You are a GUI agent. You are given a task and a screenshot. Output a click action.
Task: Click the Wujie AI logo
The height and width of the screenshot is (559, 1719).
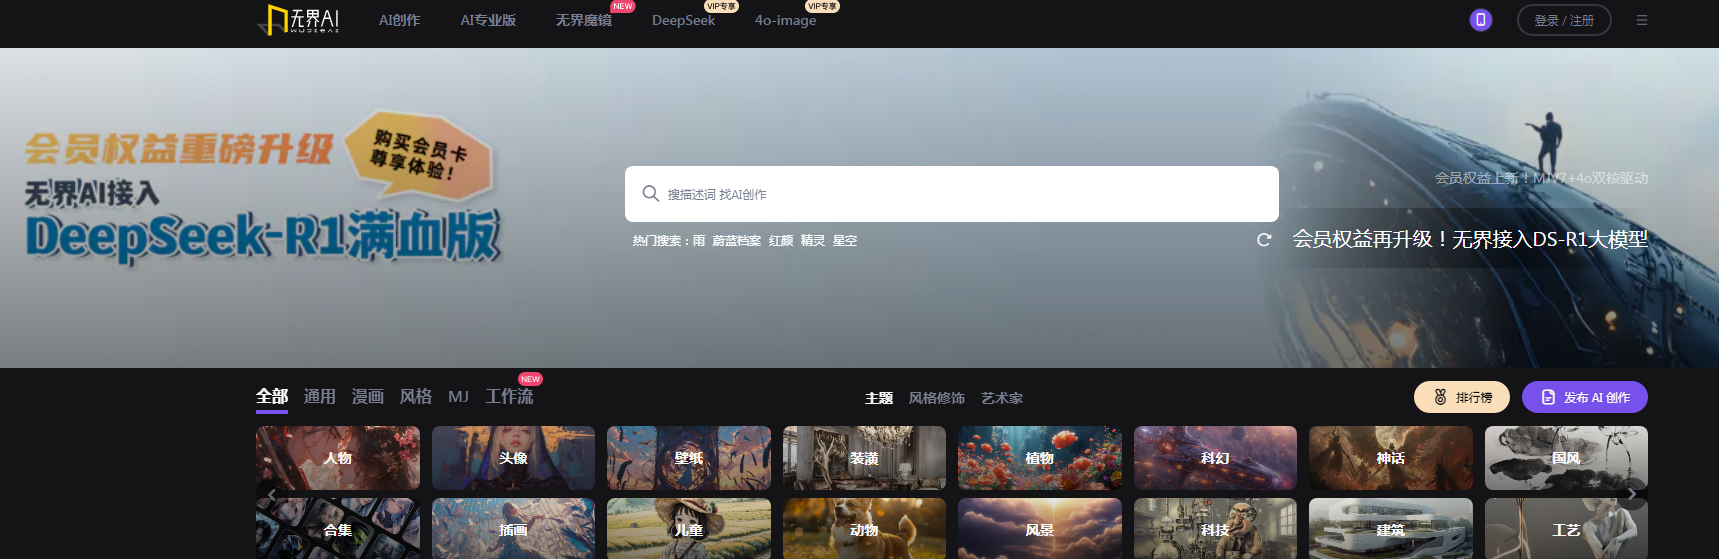click(x=299, y=20)
